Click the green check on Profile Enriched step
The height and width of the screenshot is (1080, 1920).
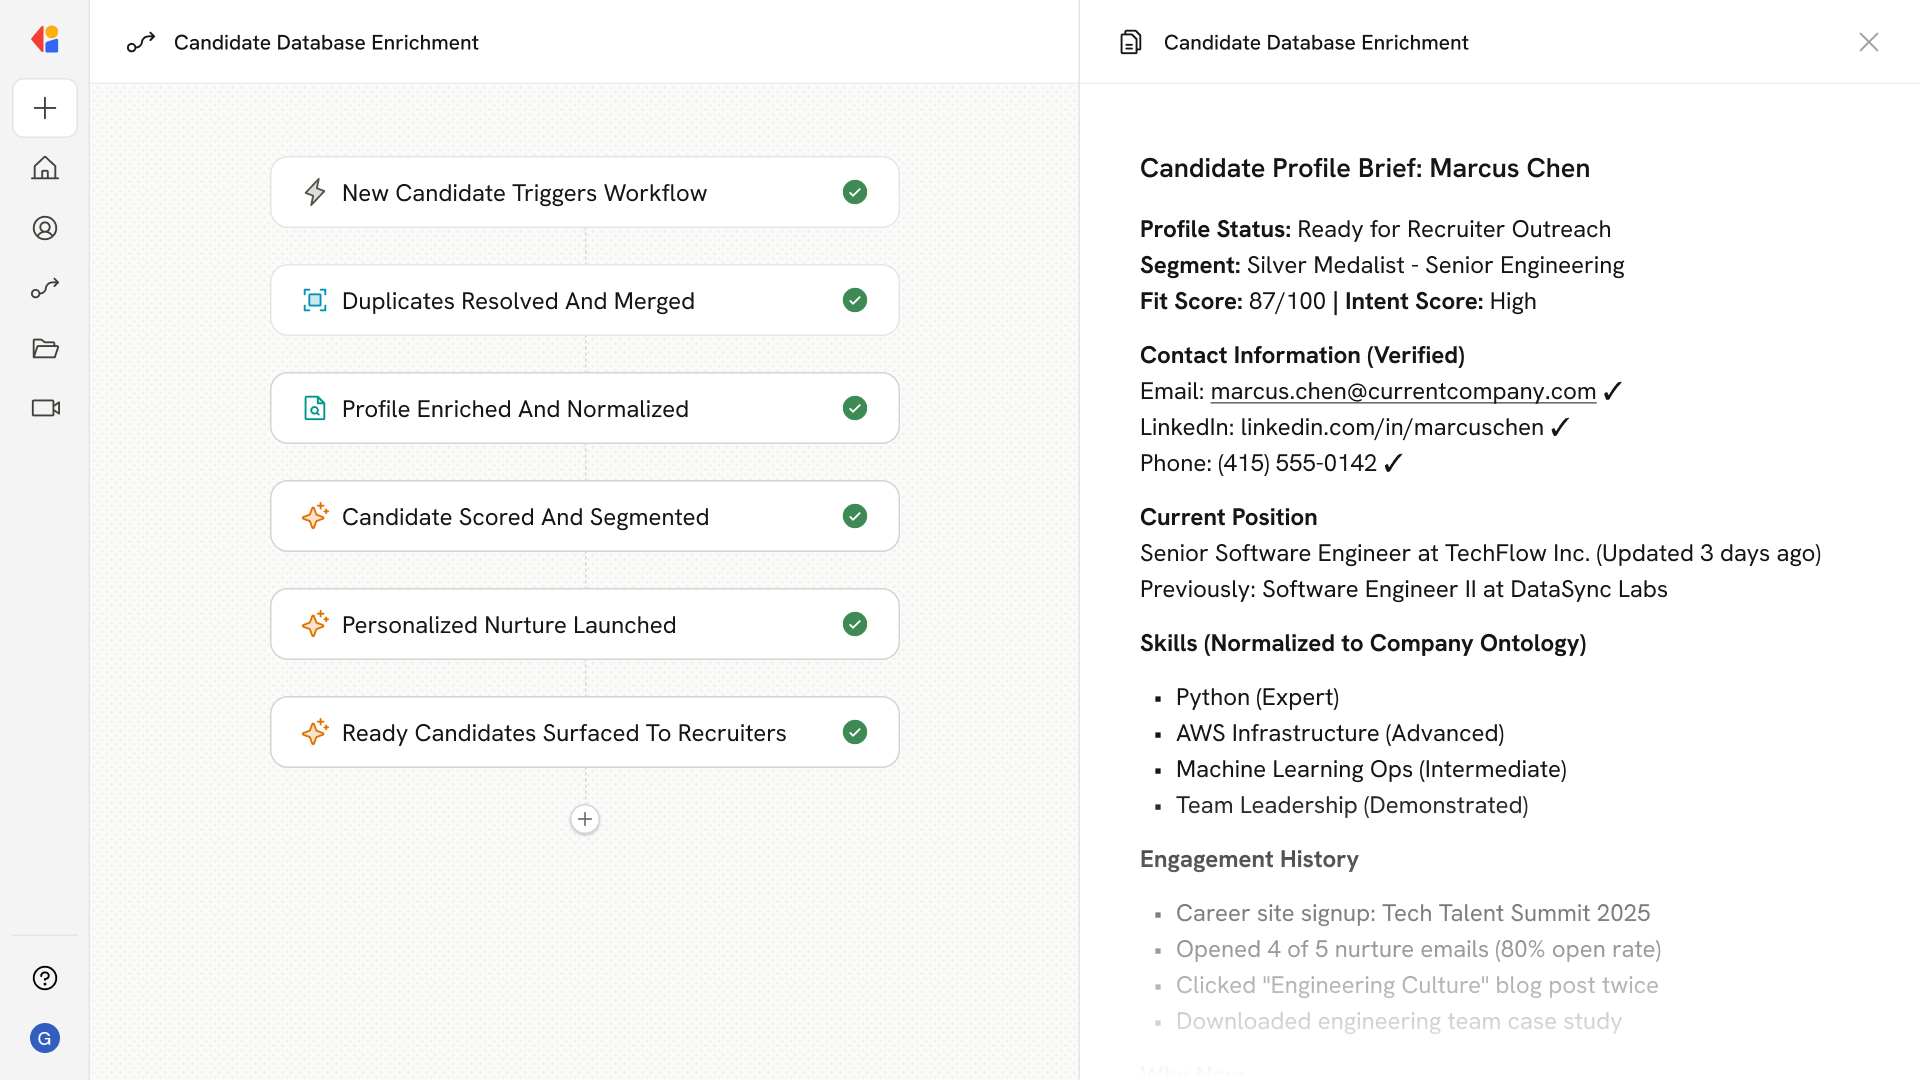(854, 408)
